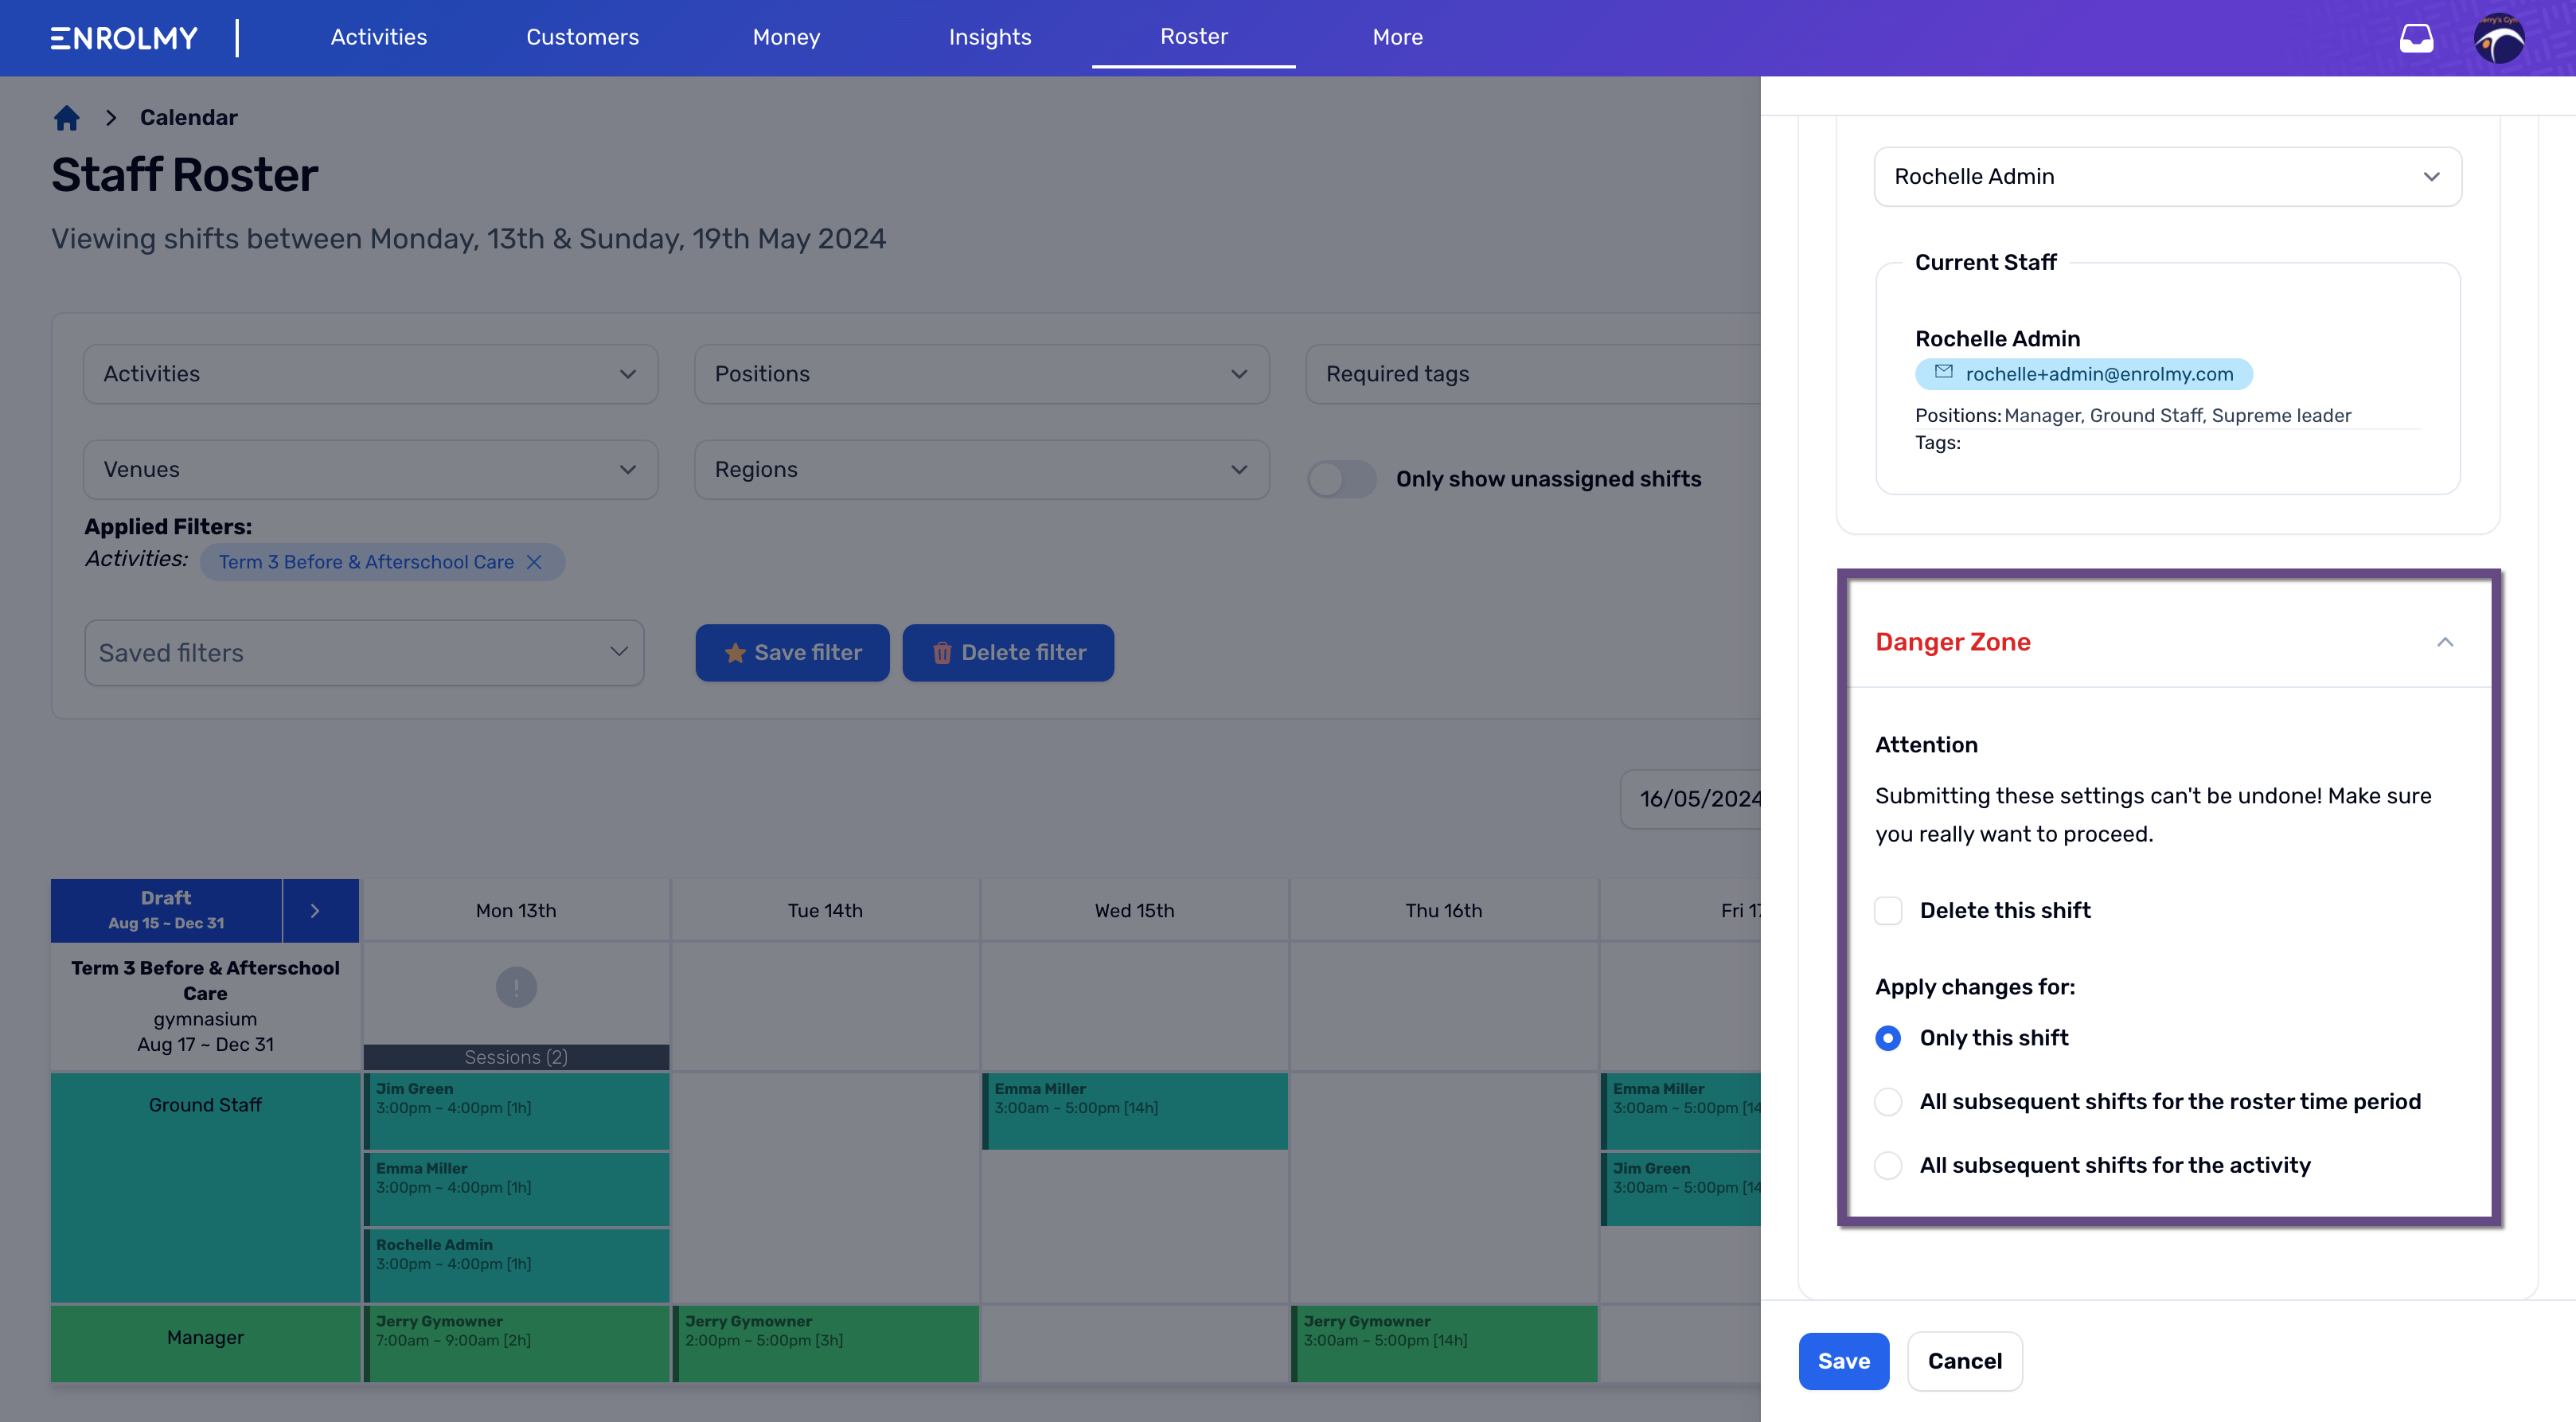This screenshot has height=1422, width=2576.
Task: Click the Enrolmy logo
Action: tap(124, 38)
